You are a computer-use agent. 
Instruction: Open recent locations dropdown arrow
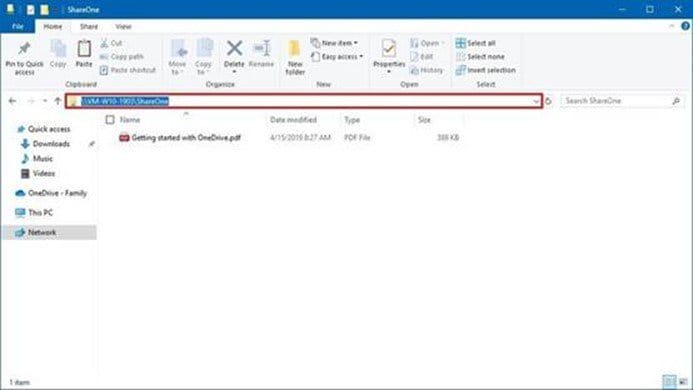(45, 101)
